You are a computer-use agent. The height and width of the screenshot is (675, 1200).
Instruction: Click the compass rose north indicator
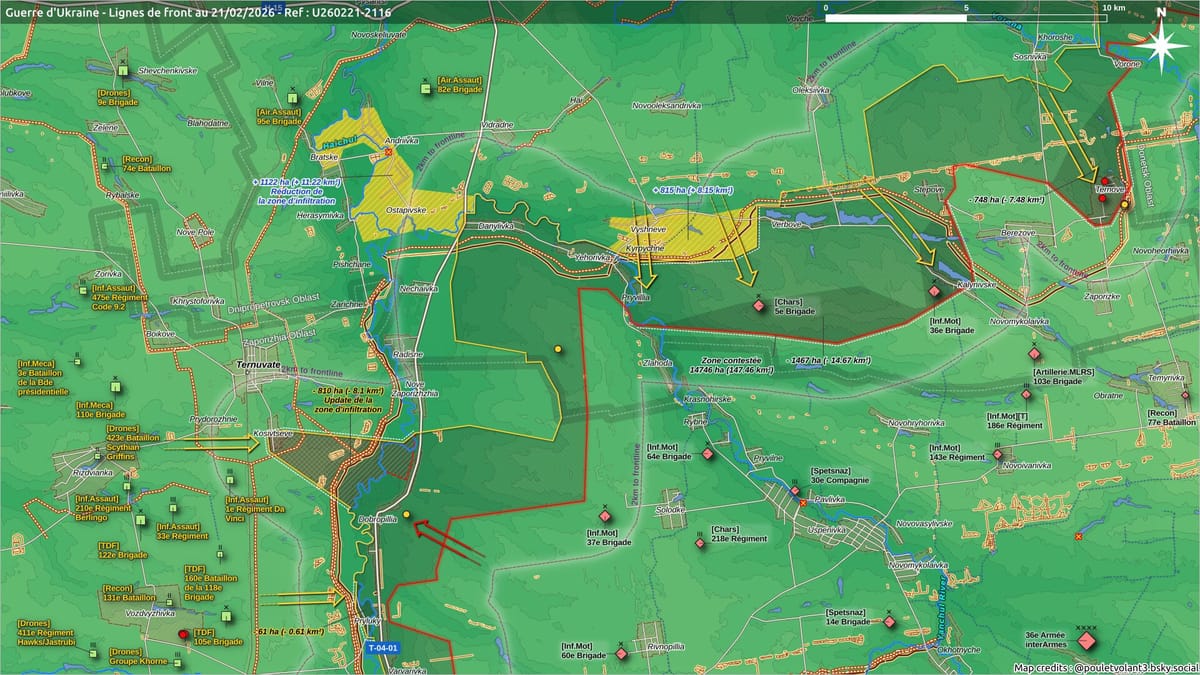[x=1160, y=45]
